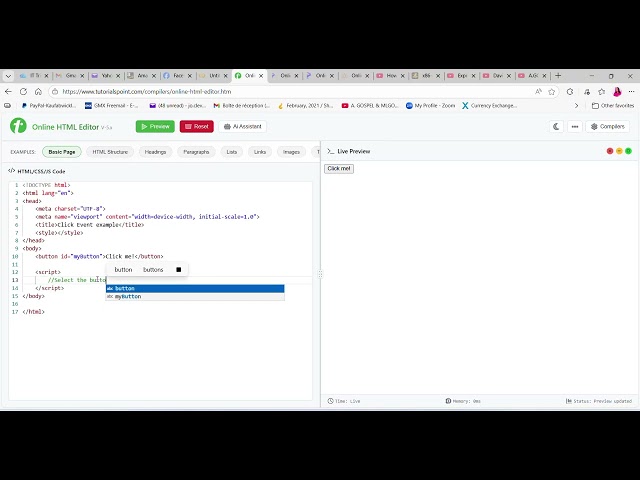
Task: Pick the Paragraphs example chip
Action: [x=196, y=152]
